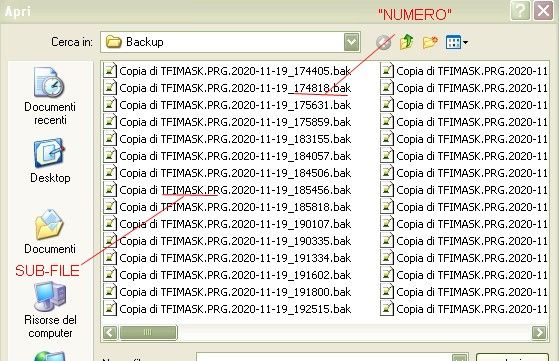Select file ending in 185456.bak
Image resolution: width=559 pixels, height=361 pixels.
coord(227,190)
